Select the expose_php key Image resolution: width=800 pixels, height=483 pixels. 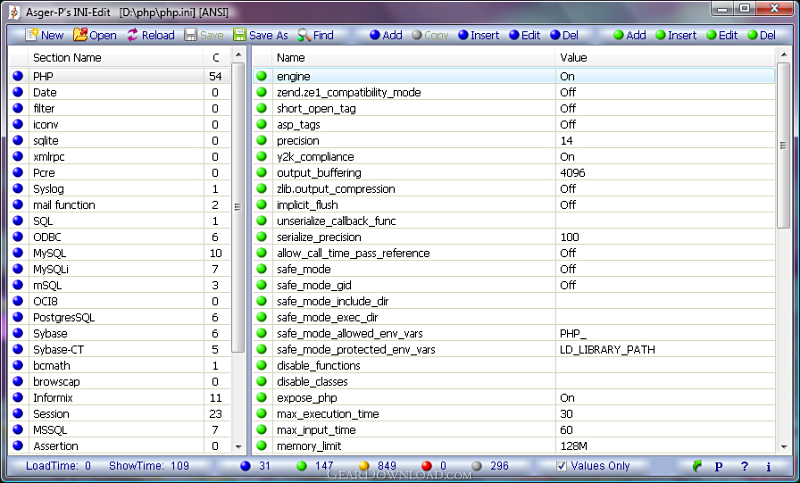coord(514,397)
